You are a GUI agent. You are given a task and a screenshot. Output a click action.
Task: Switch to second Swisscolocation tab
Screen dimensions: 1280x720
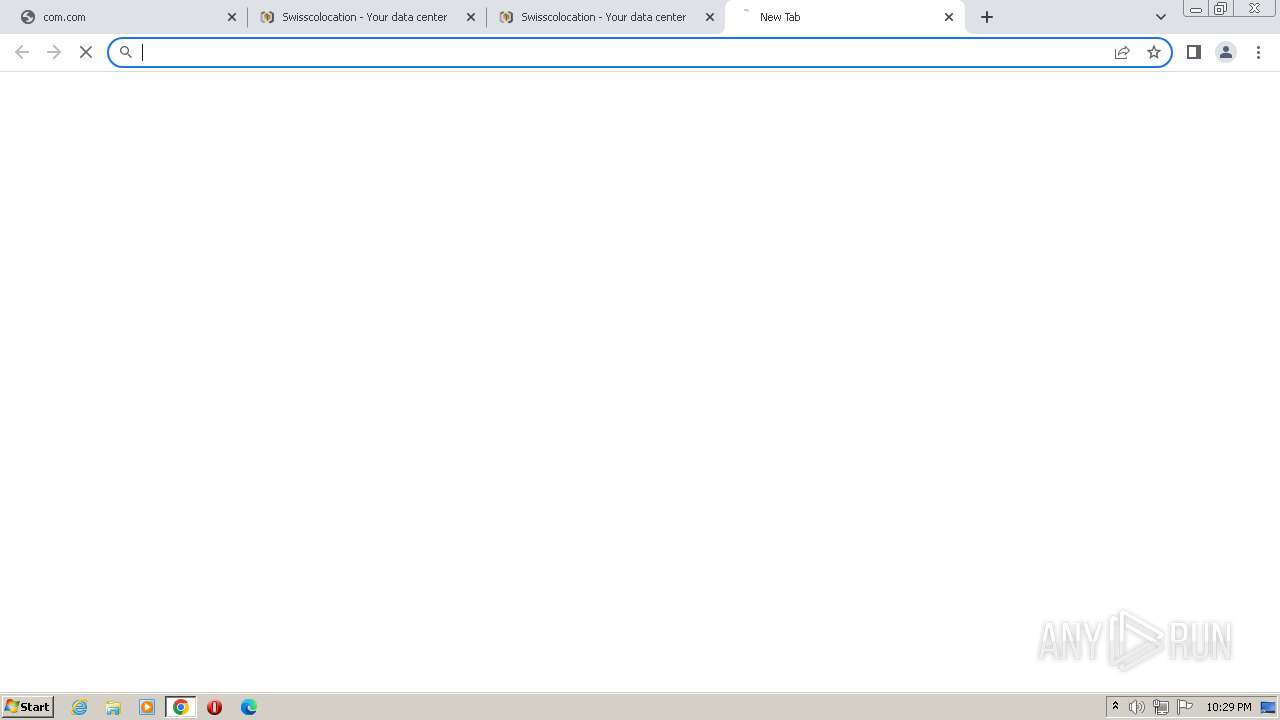(x=605, y=17)
